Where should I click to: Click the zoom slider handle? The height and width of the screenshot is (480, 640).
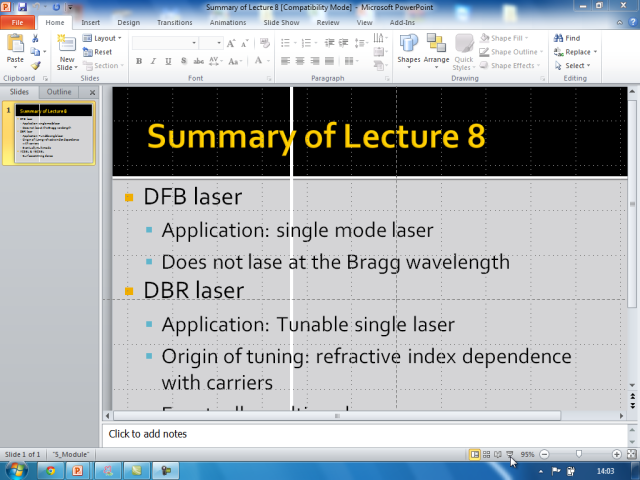tap(578, 454)
